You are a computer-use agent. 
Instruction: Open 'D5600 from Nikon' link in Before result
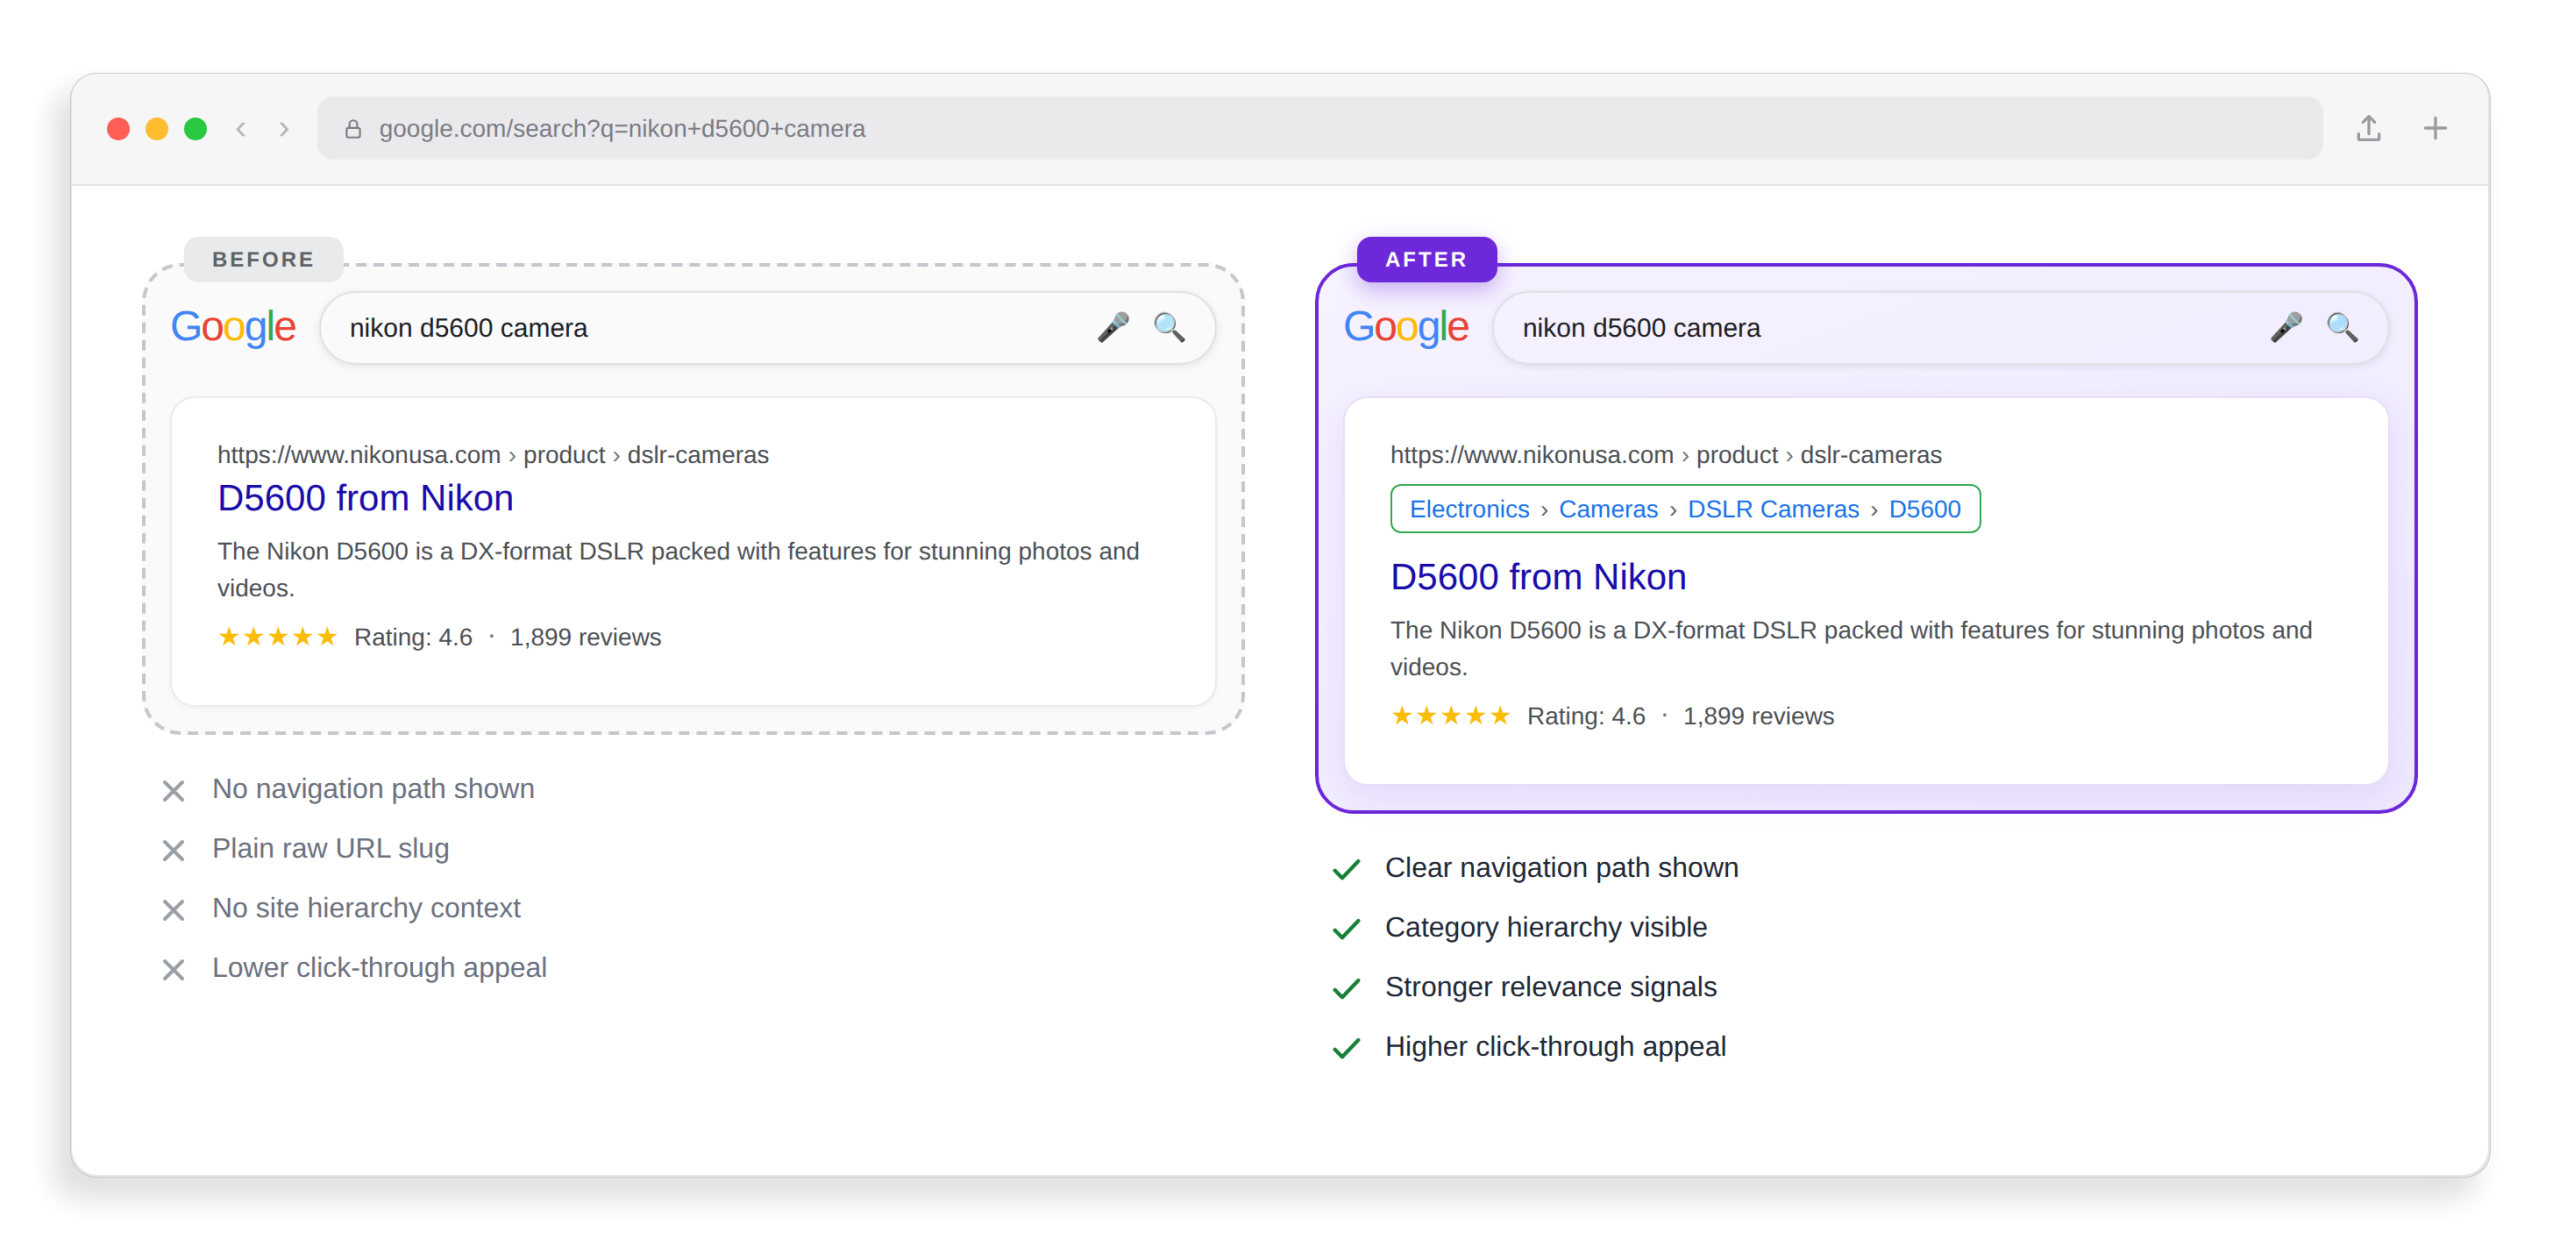coord(365,498)
